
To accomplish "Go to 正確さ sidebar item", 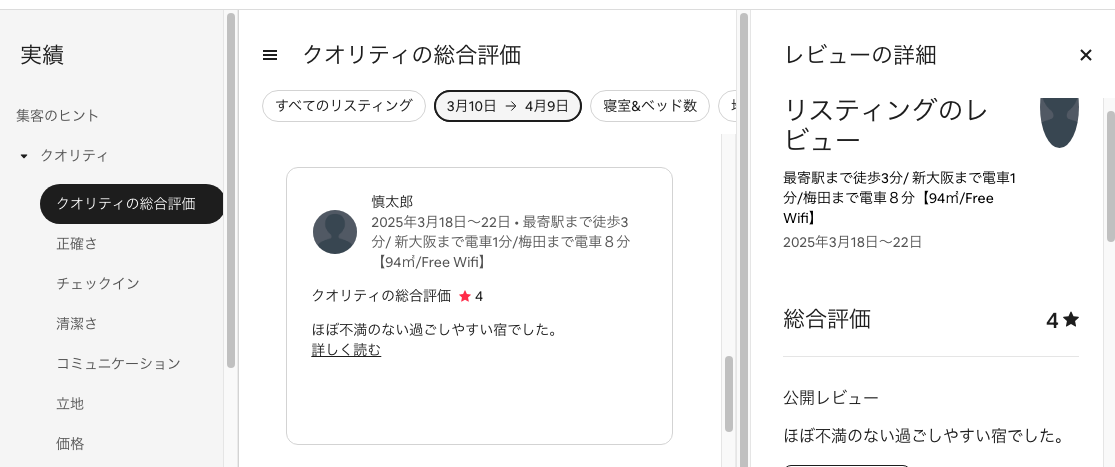I will coord(77,244).
